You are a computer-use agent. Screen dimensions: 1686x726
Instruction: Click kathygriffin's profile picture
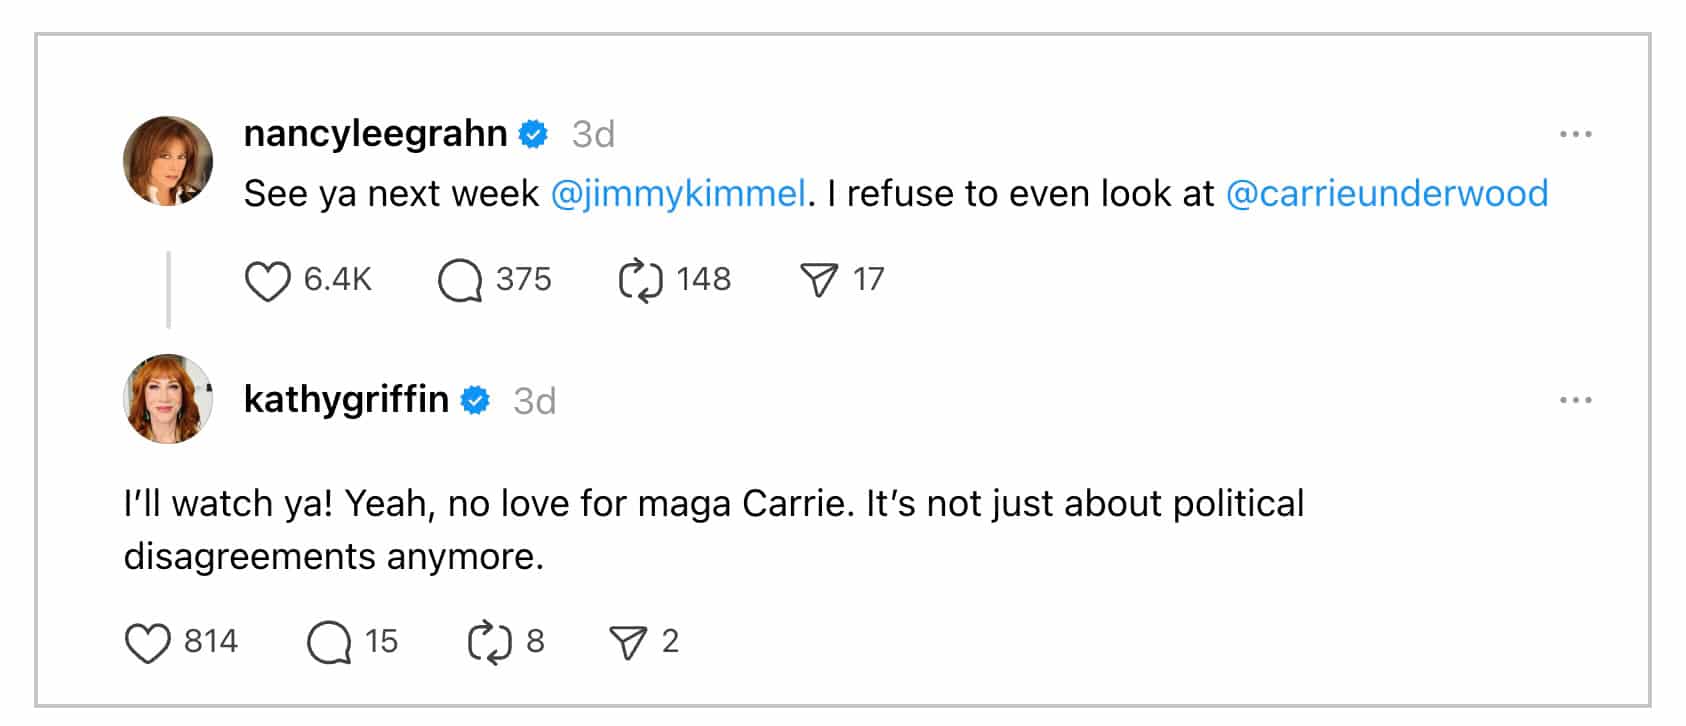tap(168, 398)
